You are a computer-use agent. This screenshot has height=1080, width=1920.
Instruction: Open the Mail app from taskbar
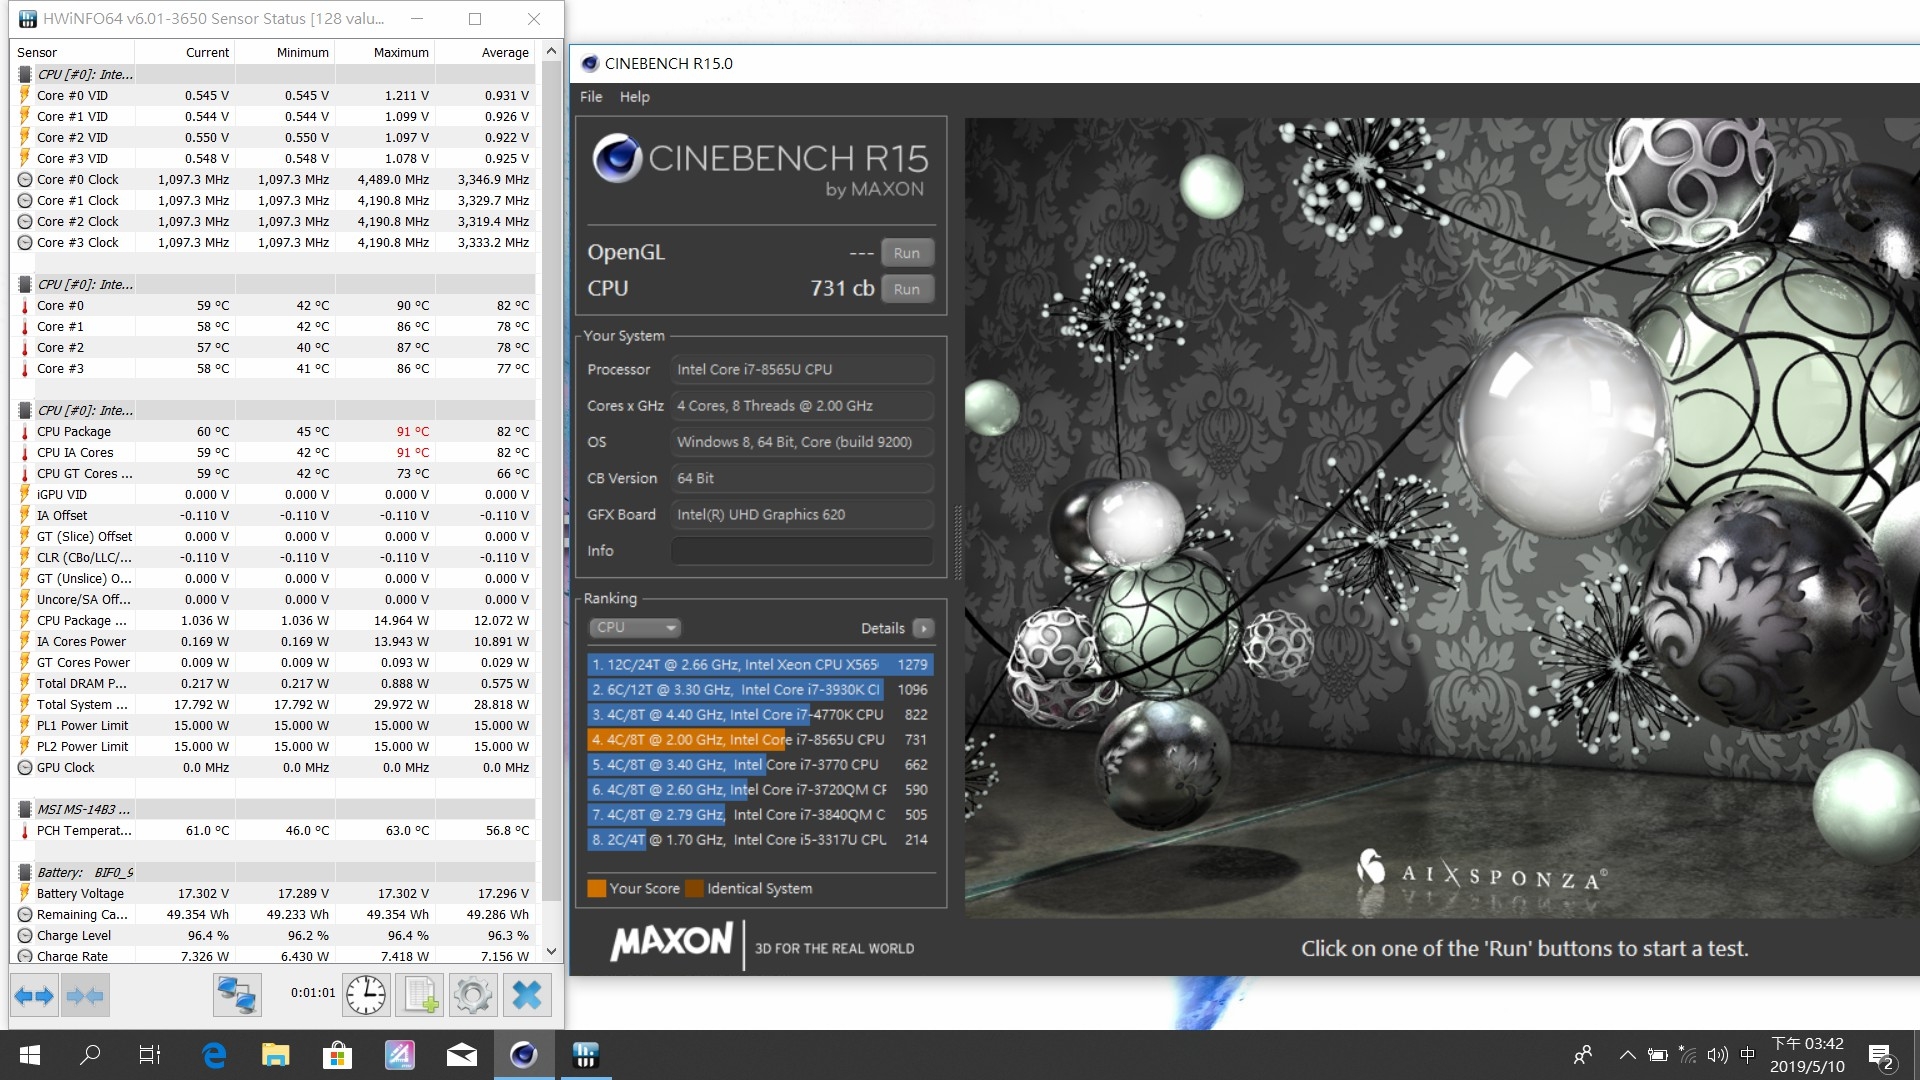click(x=461, y=1055)
